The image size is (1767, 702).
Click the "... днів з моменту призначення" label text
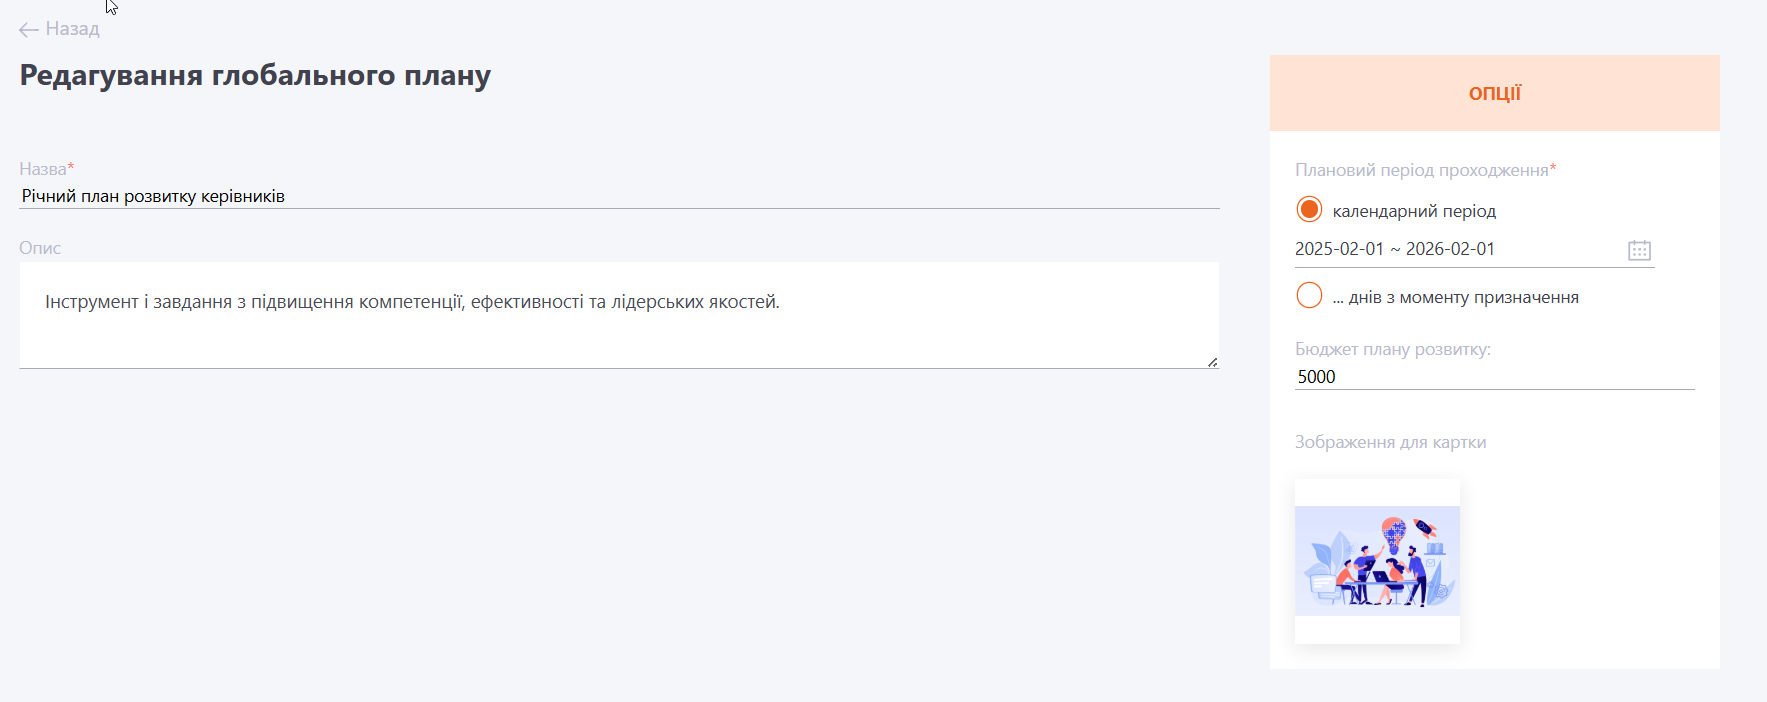click(x=1455, y=297)
